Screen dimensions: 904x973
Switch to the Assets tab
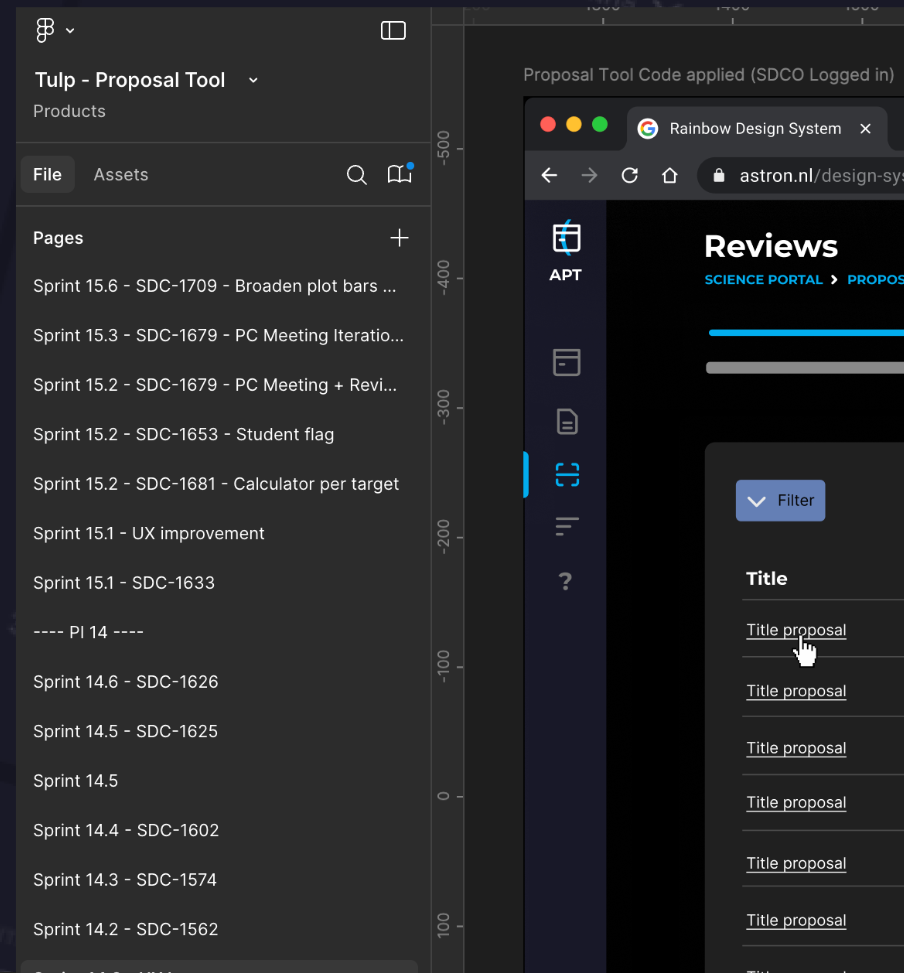pyautogui.click(x=121, y=174)
